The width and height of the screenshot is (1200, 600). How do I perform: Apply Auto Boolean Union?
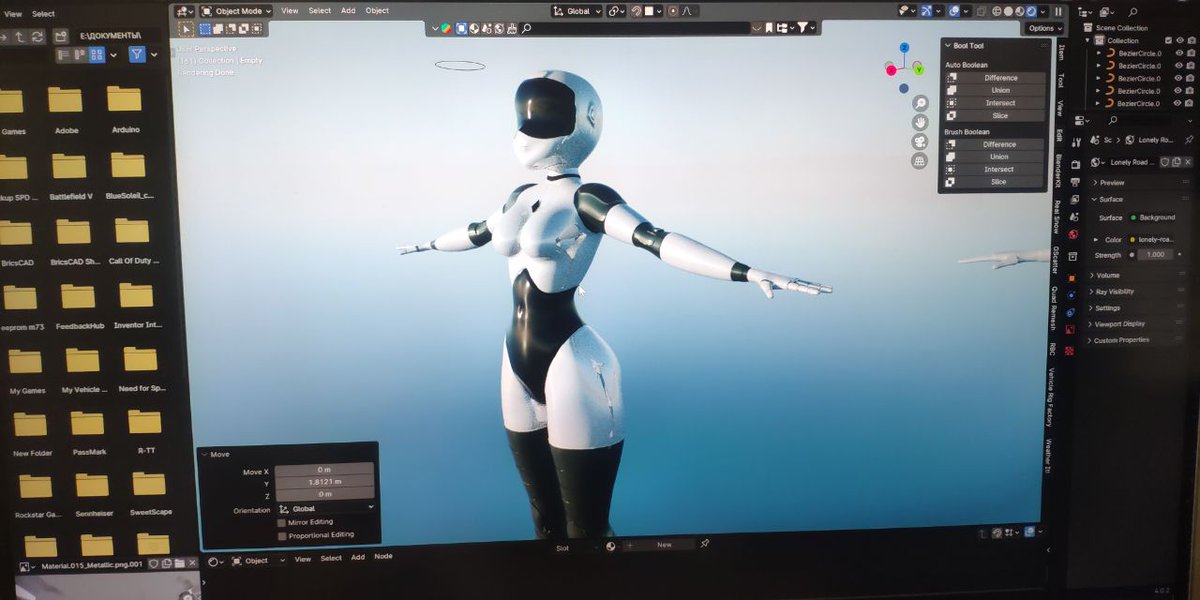click(996, 90)
